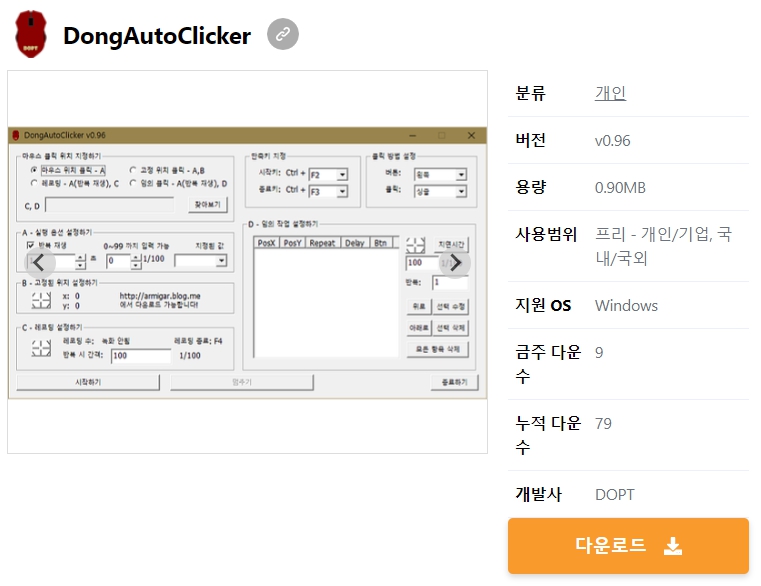Click the C, D file path field

(x=109, y=205)
